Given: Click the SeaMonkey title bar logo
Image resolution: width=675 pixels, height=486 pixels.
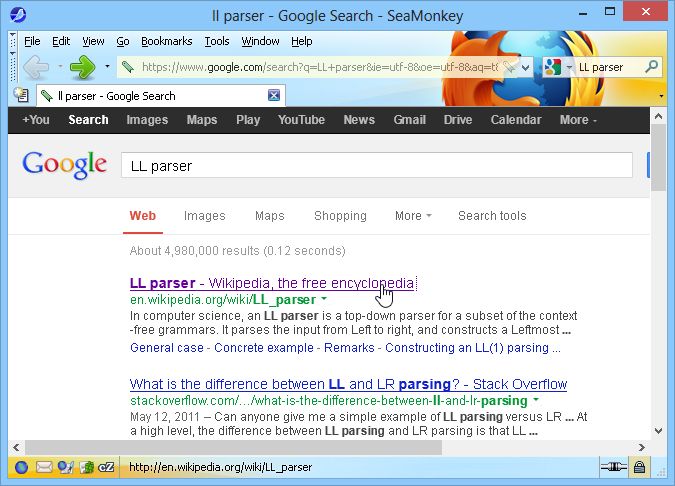Looking at the screenshot, I should click(18, 15).
